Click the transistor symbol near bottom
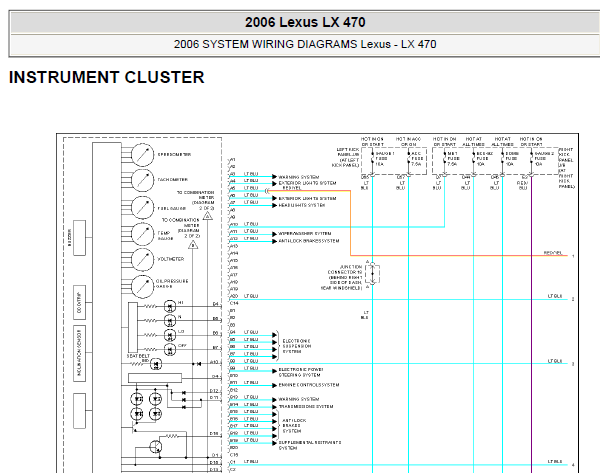 (x=156, y=446)
